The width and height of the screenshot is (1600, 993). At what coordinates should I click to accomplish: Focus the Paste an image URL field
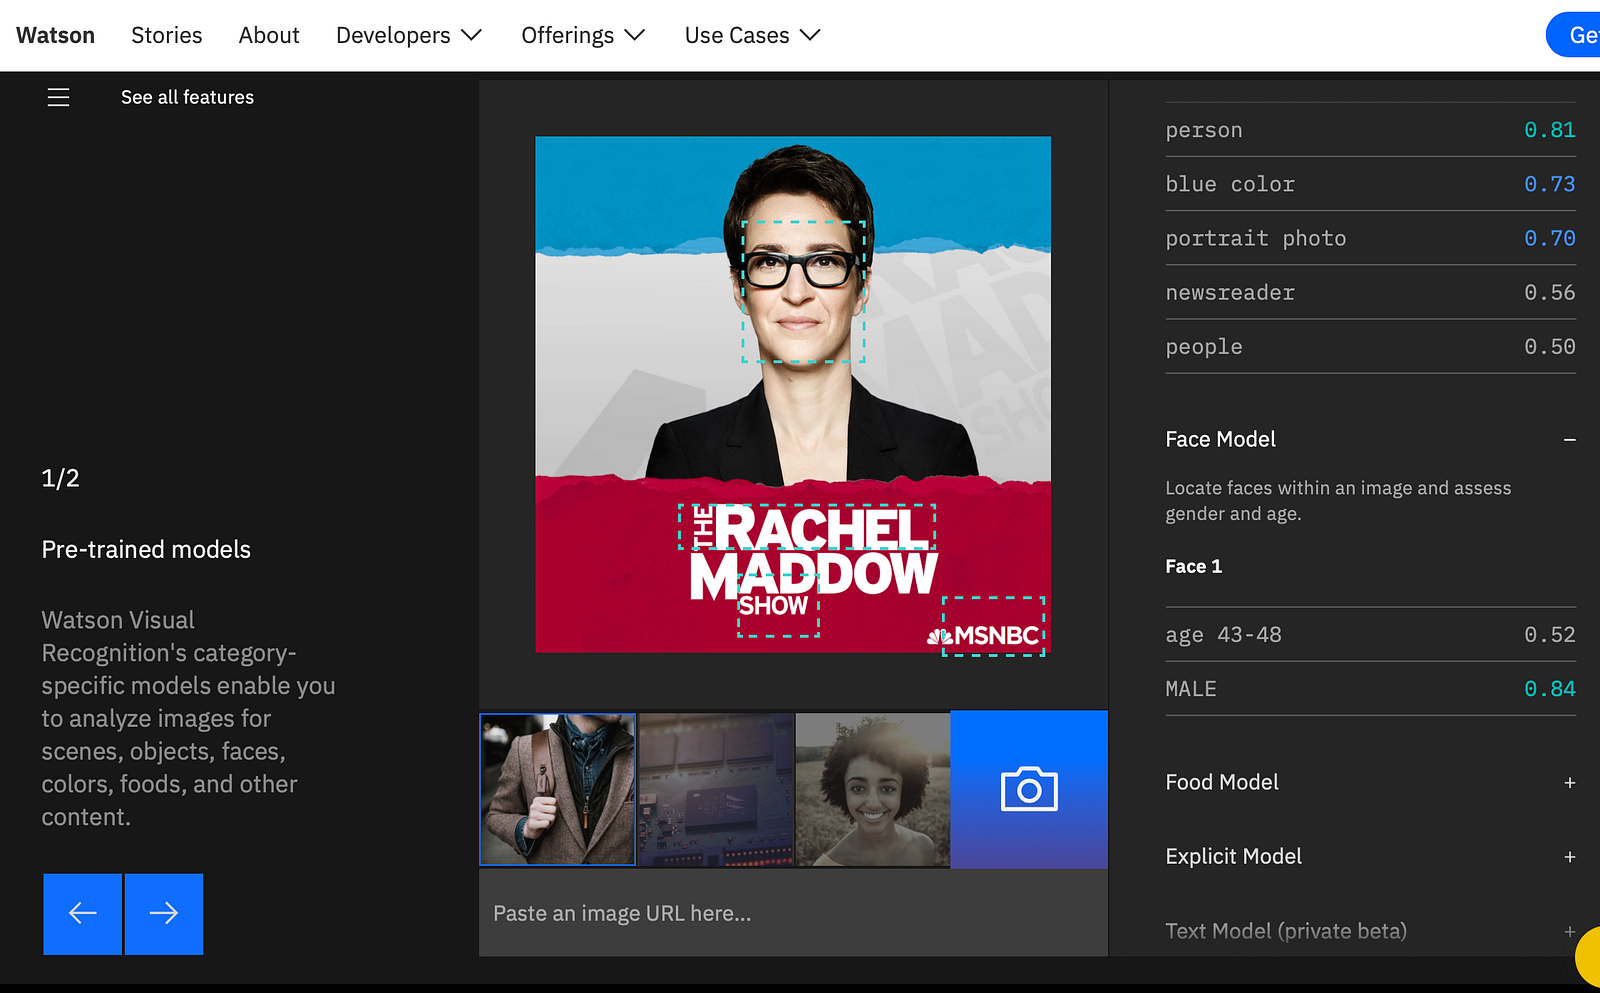(793, 913)
